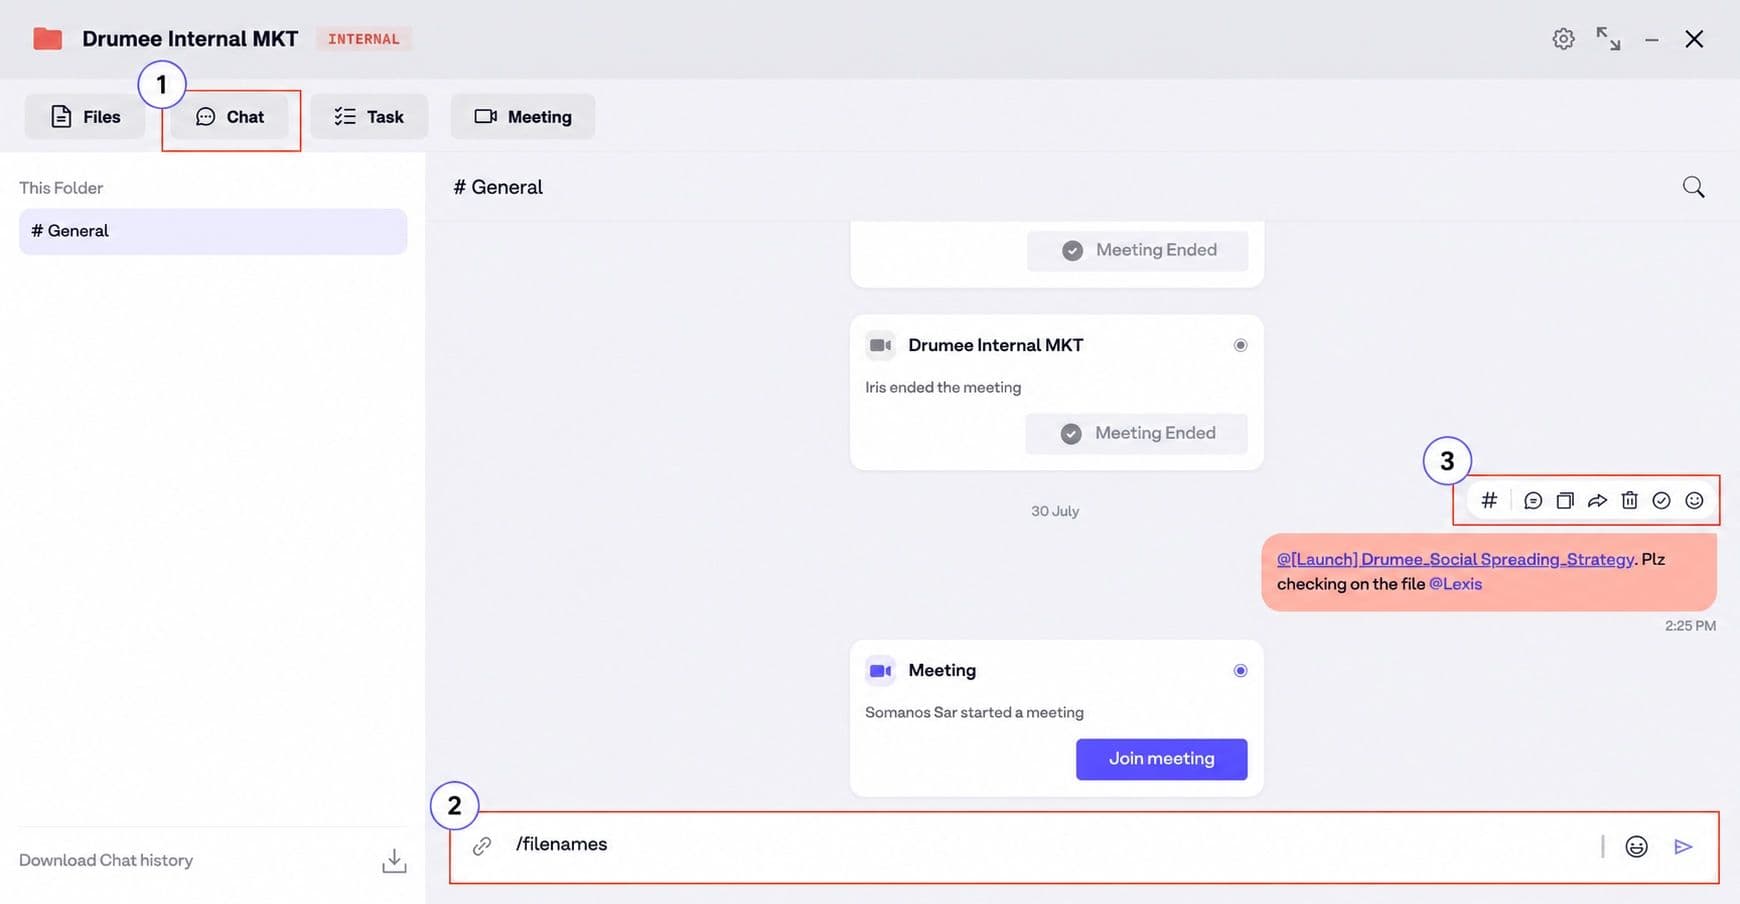Delete the message using the trash icon
The image size is (1740, 904).
tap(1629, 500)
